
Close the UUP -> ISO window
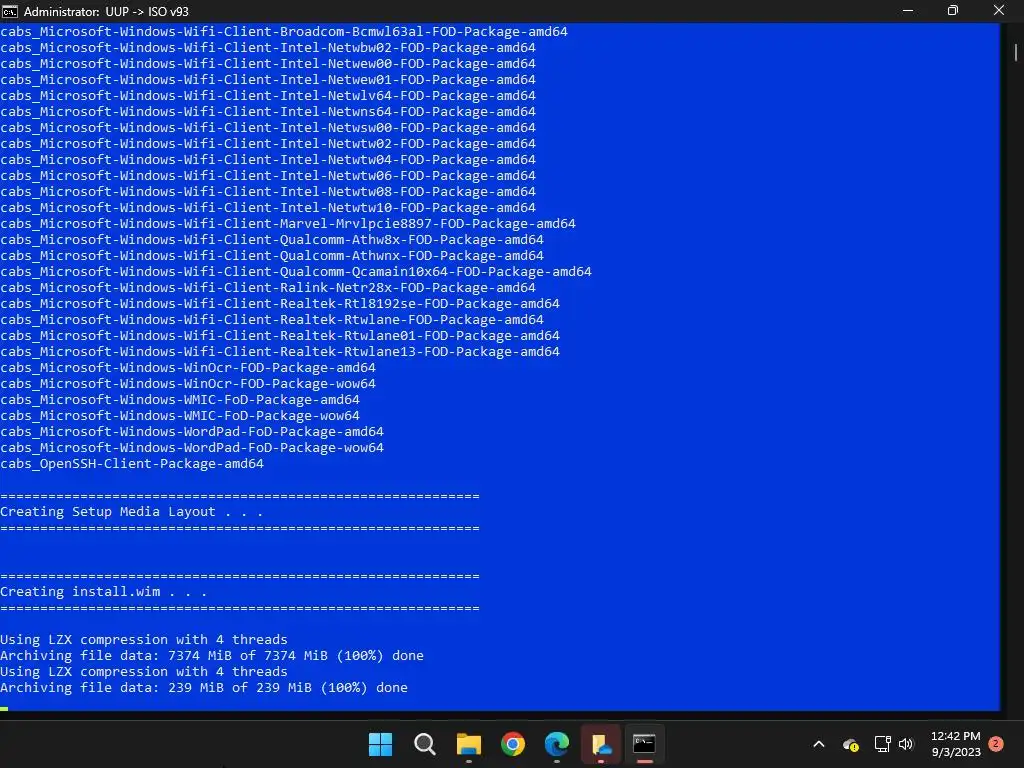pyautogui.click(x=999, y=11)
